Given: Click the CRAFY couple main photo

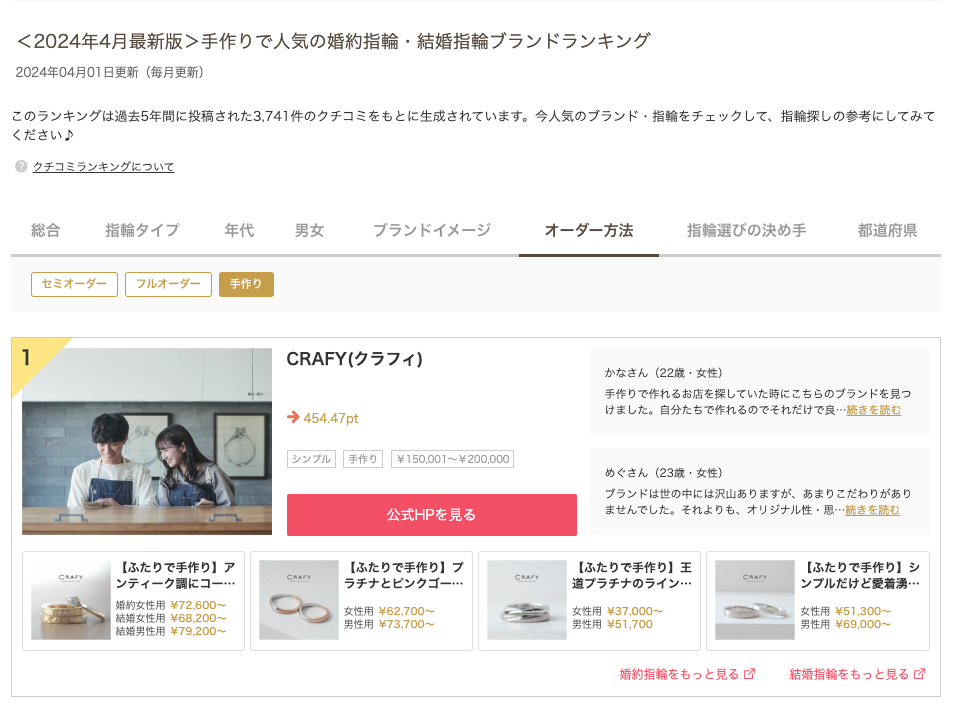Looking at the screenshot, I should tap(147, 441).
